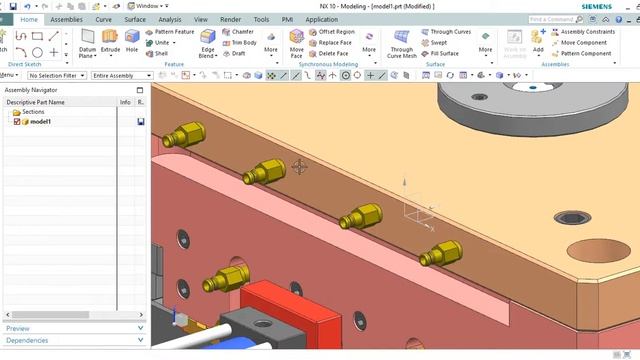Open the Entire Assembly scope dropdown
The height and width of the screenshot is (360, 640).
click(122, 76)
